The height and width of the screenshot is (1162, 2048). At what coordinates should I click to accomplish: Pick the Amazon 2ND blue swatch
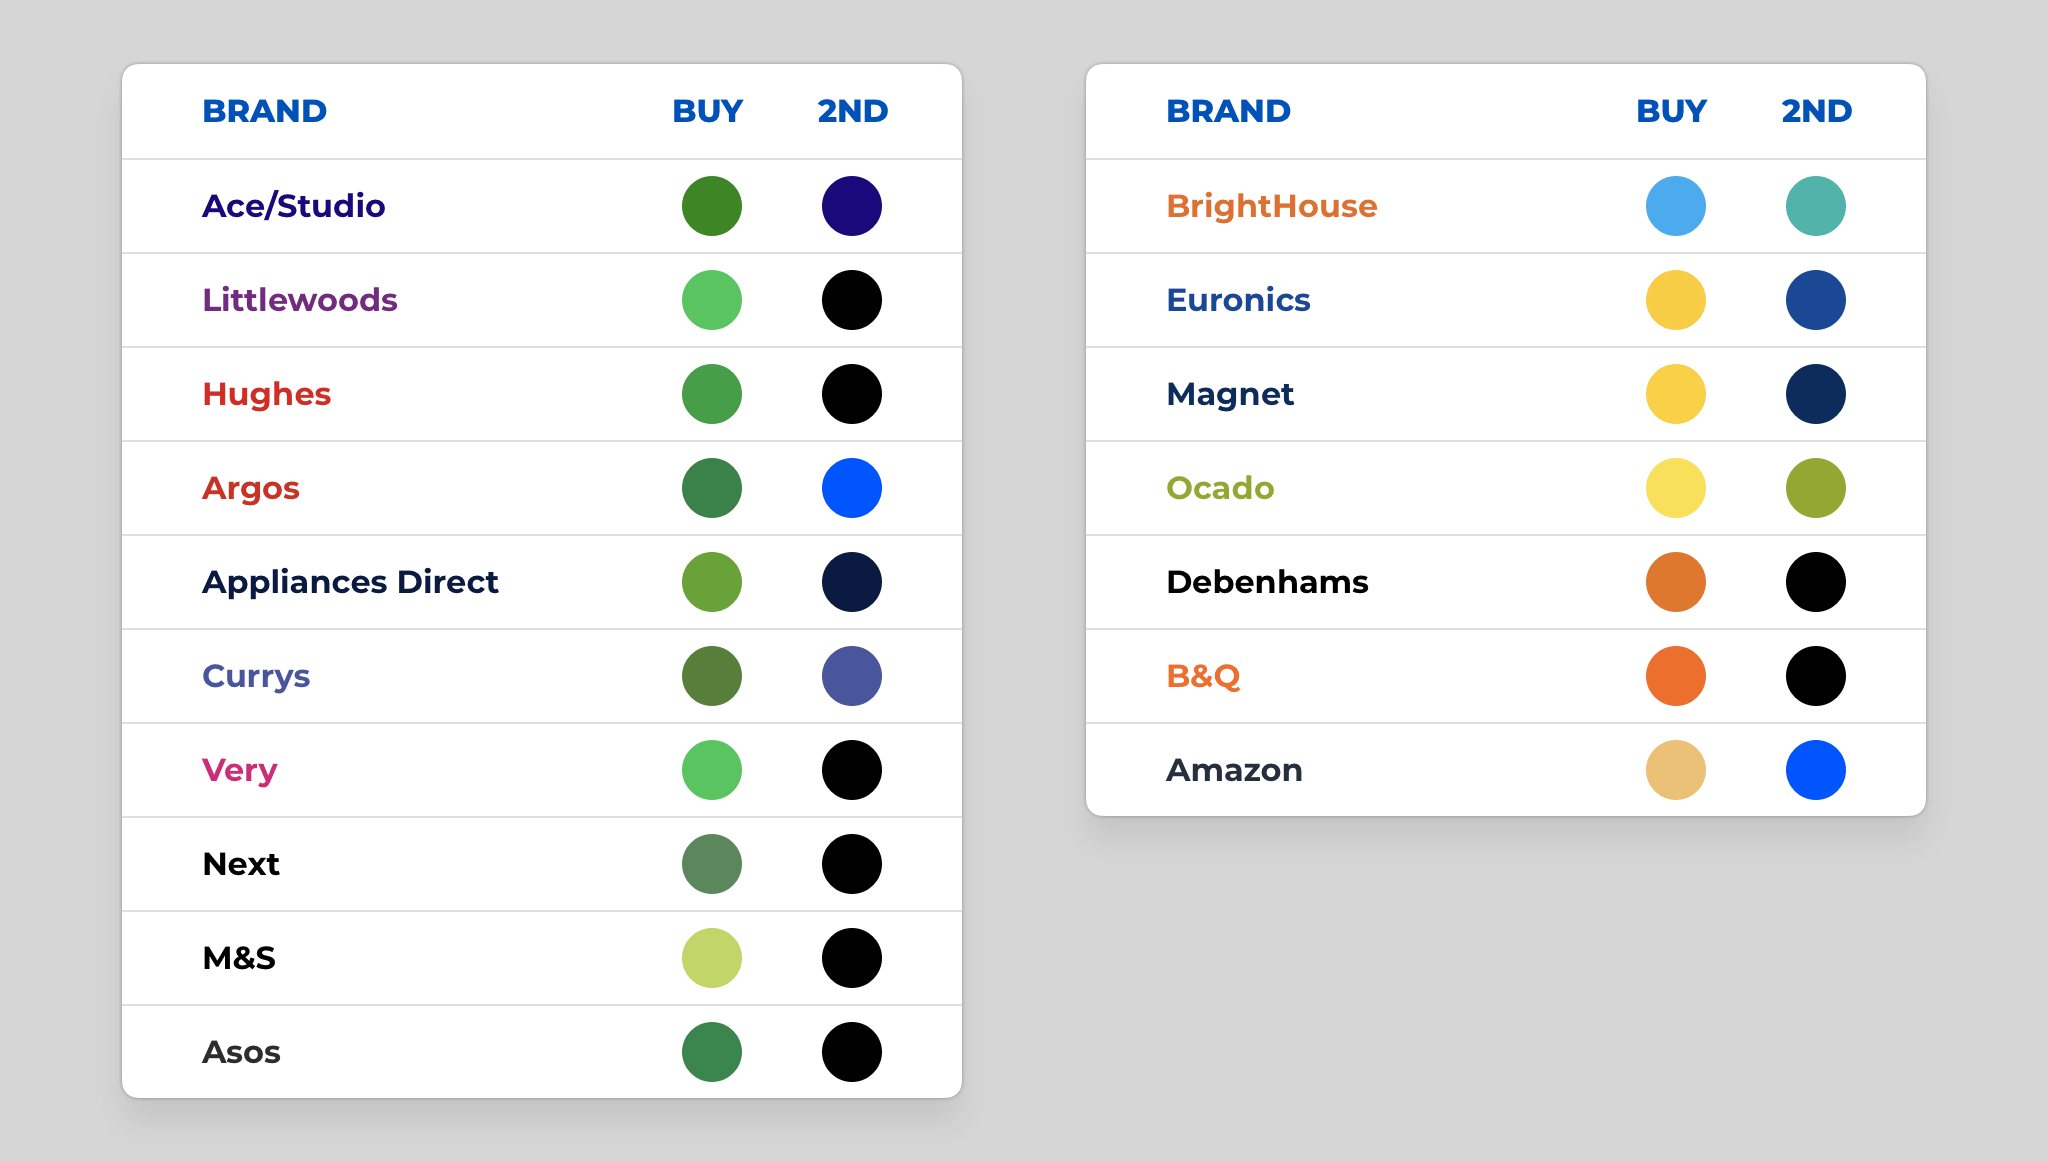[1815, 770]
